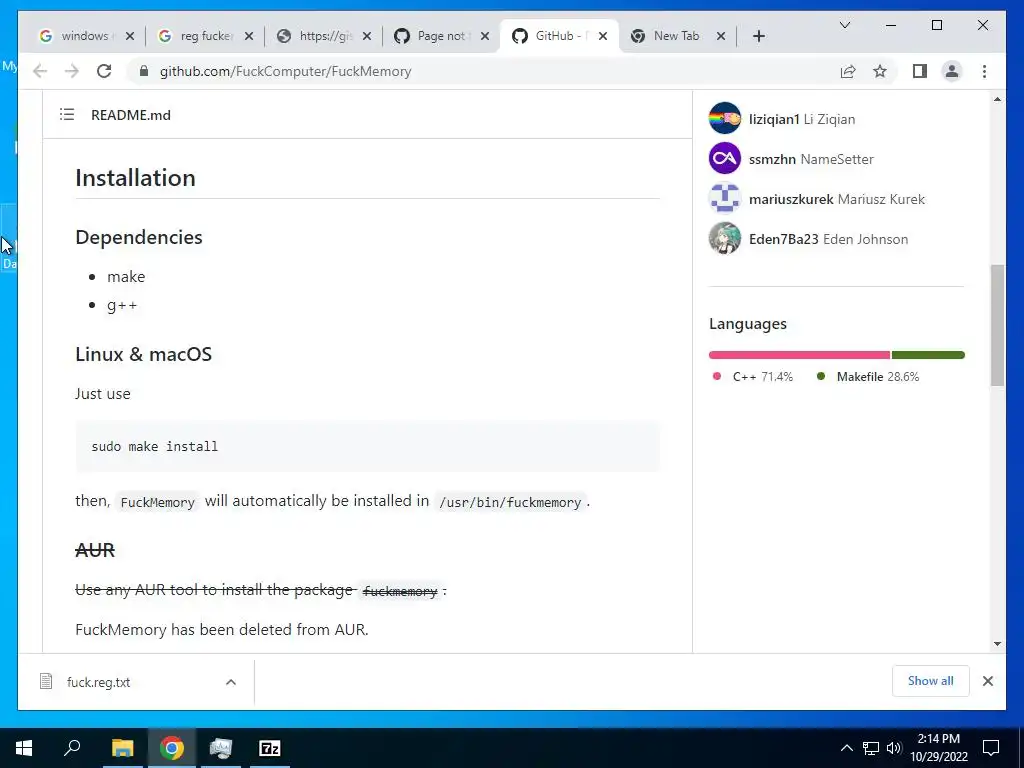Click the Installation heading
Viewport: 1024px width, 768px height.
[135, 178]
